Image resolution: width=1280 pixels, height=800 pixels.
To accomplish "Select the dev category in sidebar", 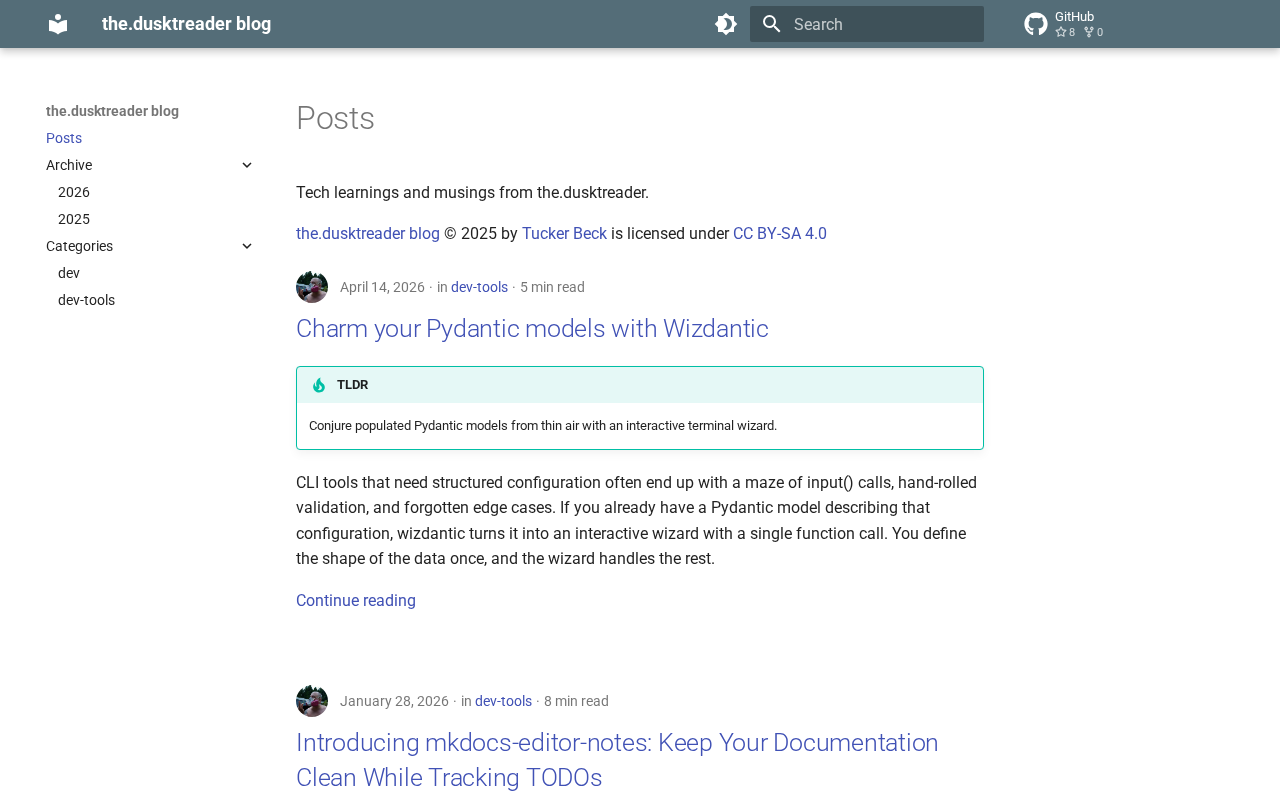I will [69, 273].
